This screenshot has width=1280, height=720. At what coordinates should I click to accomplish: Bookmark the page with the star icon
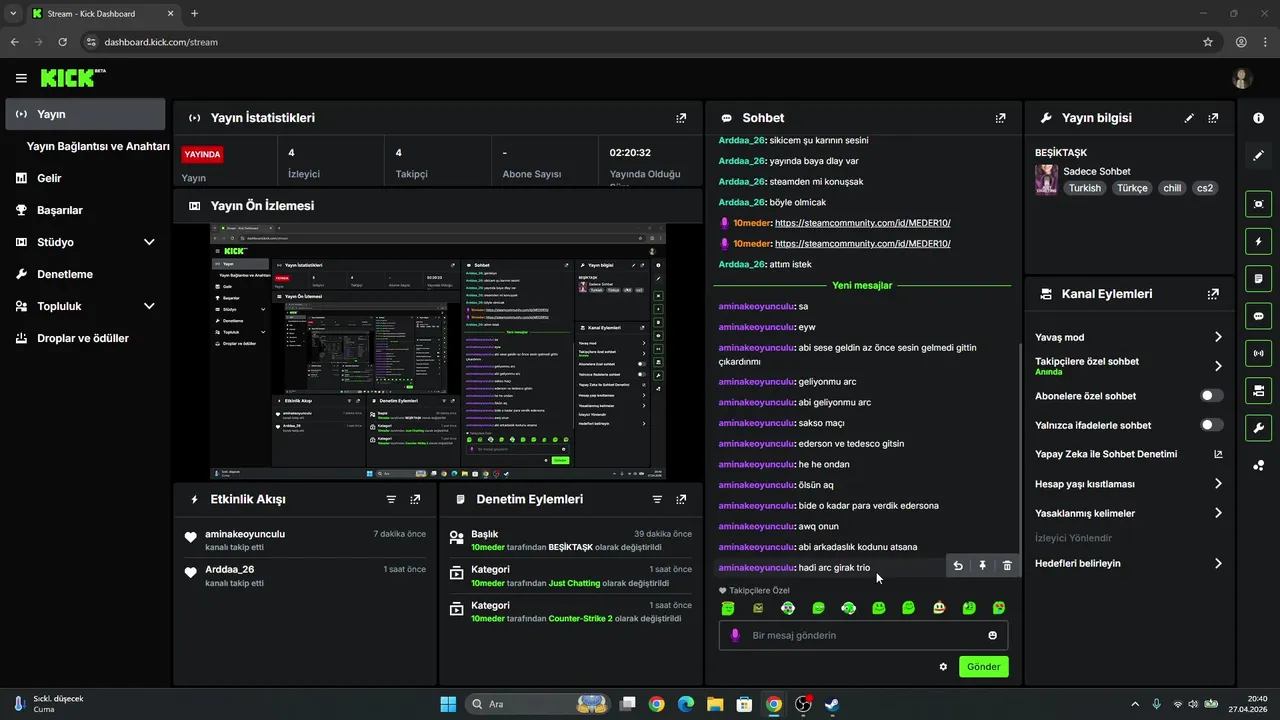point(1208,42)
